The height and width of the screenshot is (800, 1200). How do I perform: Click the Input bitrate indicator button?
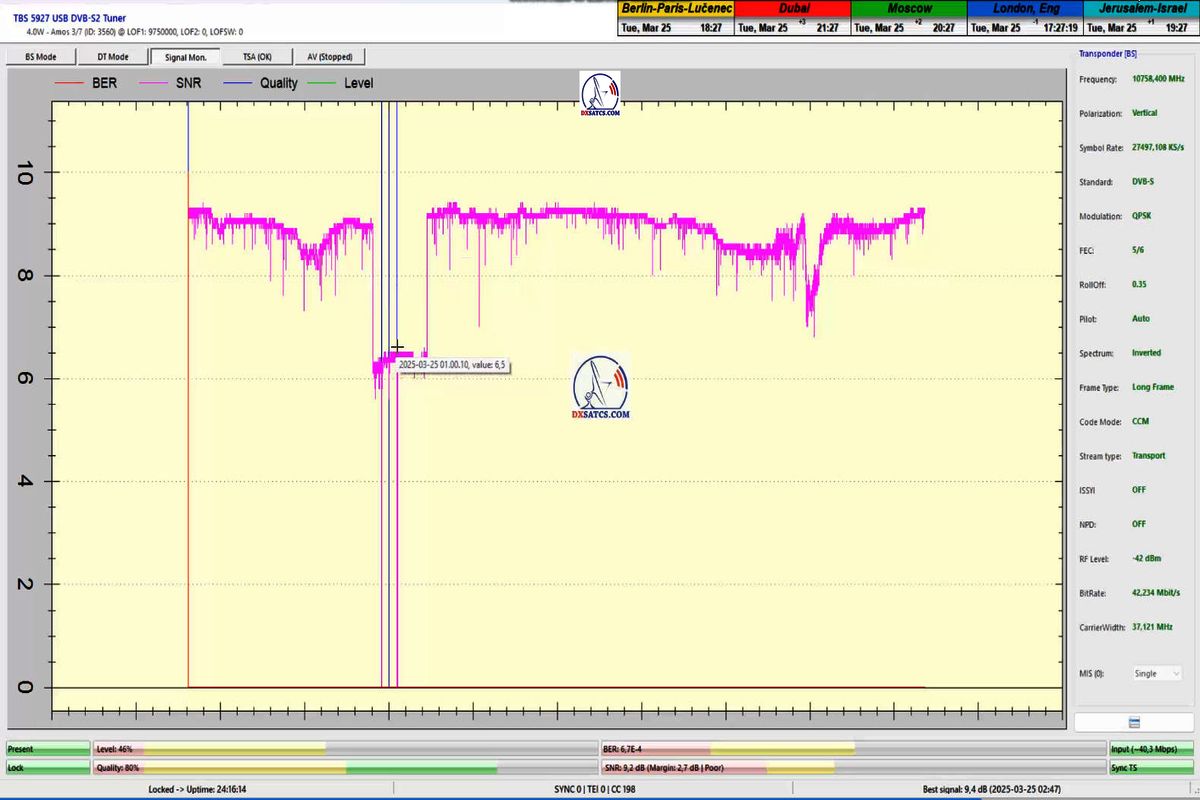coord(1151,748)
